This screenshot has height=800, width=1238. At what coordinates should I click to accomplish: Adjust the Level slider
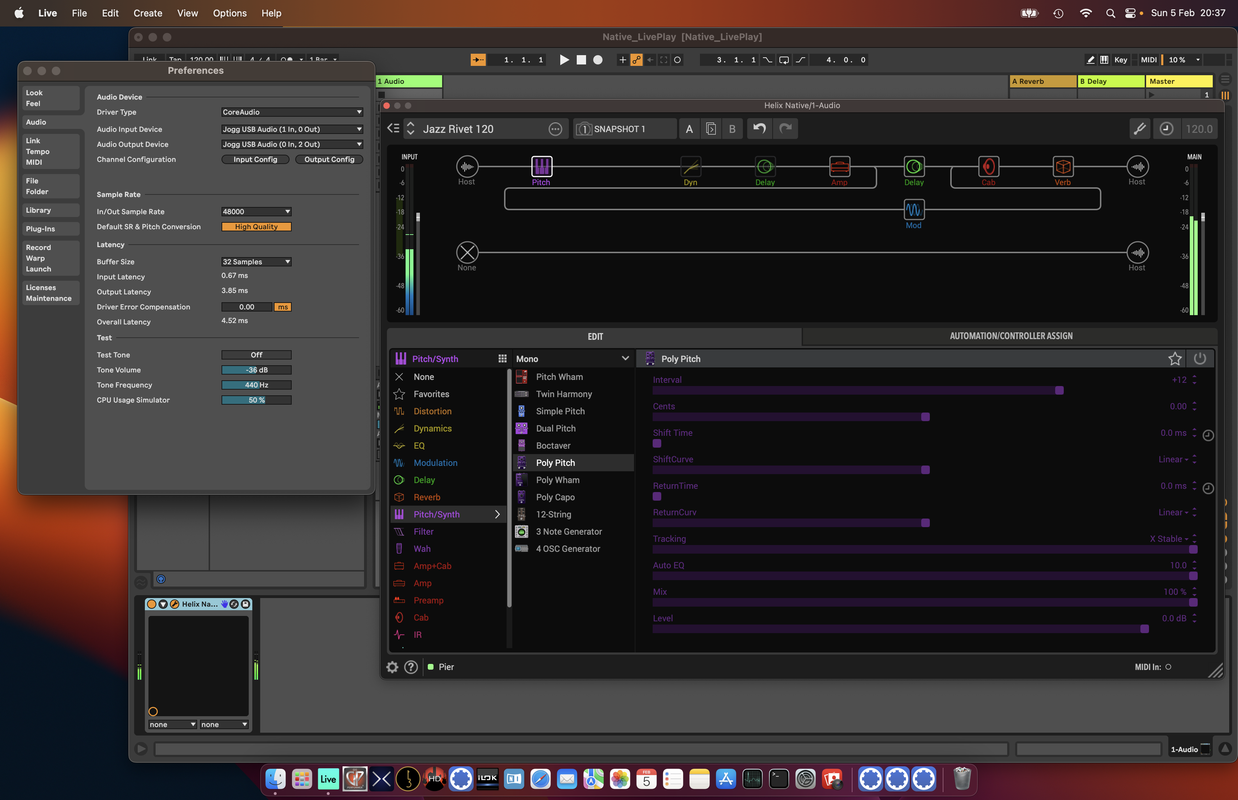(x=925, y=629)
